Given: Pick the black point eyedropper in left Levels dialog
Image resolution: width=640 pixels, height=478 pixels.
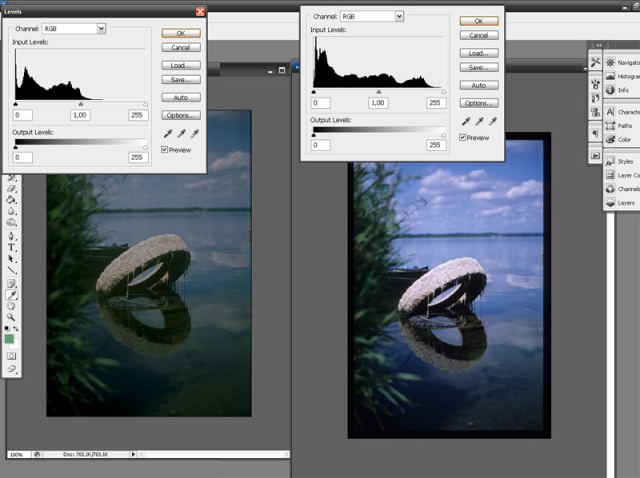Looking at the screenshot, I should click(168, 133).
